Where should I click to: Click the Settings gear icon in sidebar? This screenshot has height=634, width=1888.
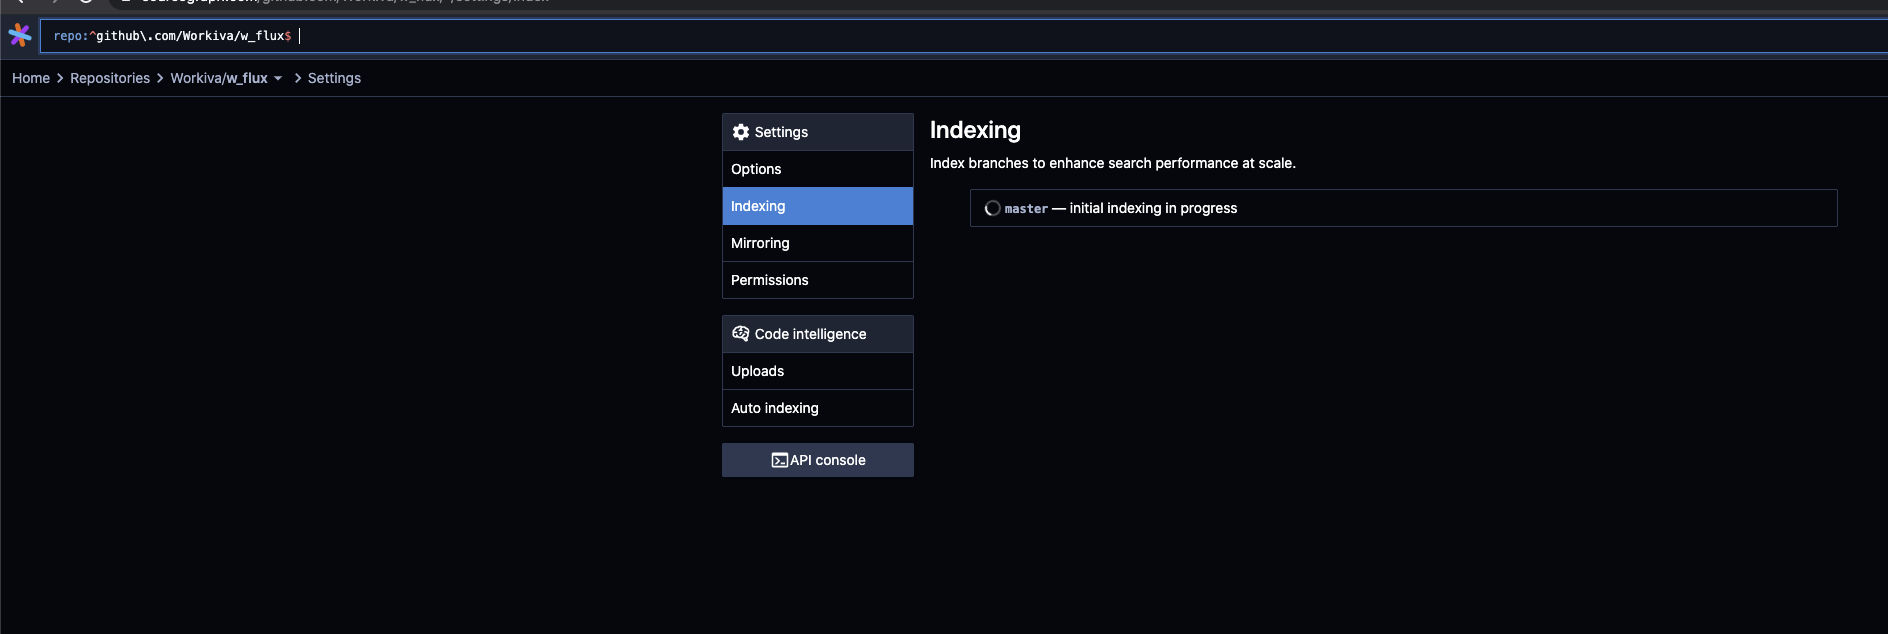pyautogui.click(x=741, y=132)
